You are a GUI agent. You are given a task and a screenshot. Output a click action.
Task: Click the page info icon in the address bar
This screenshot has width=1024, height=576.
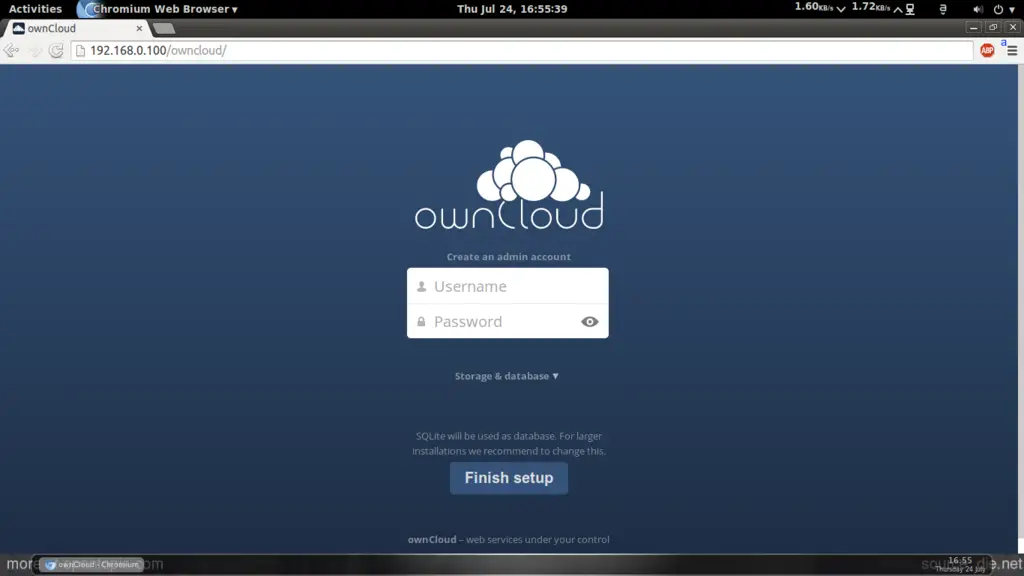coord(80,50)
